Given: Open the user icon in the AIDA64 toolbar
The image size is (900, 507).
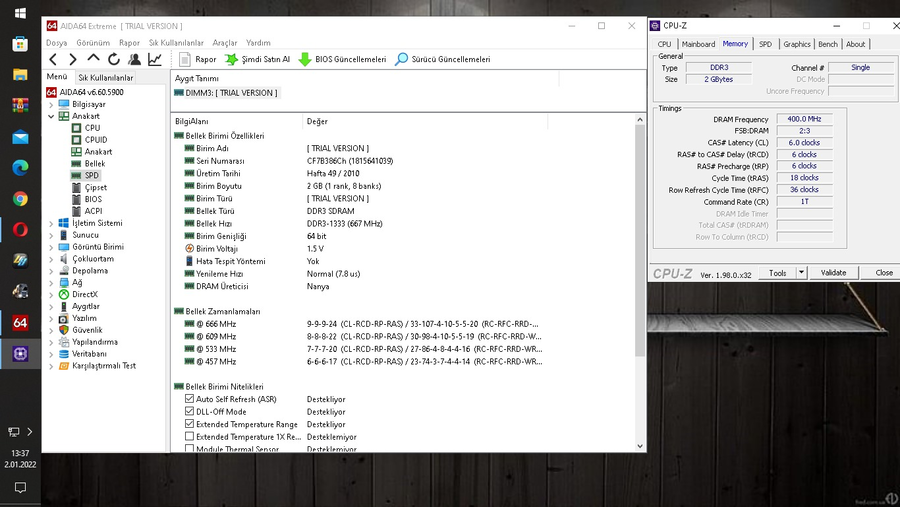Looking at the screenshot, I should 134,59.
